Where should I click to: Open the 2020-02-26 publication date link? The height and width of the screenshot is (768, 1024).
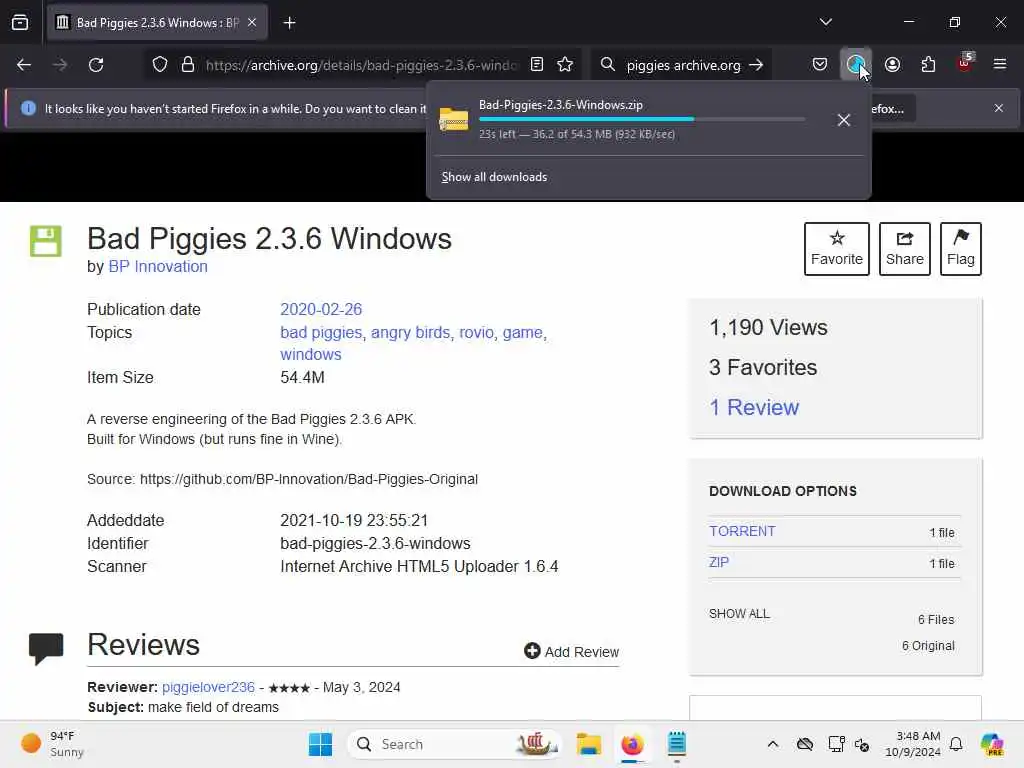tap(321, 310)
